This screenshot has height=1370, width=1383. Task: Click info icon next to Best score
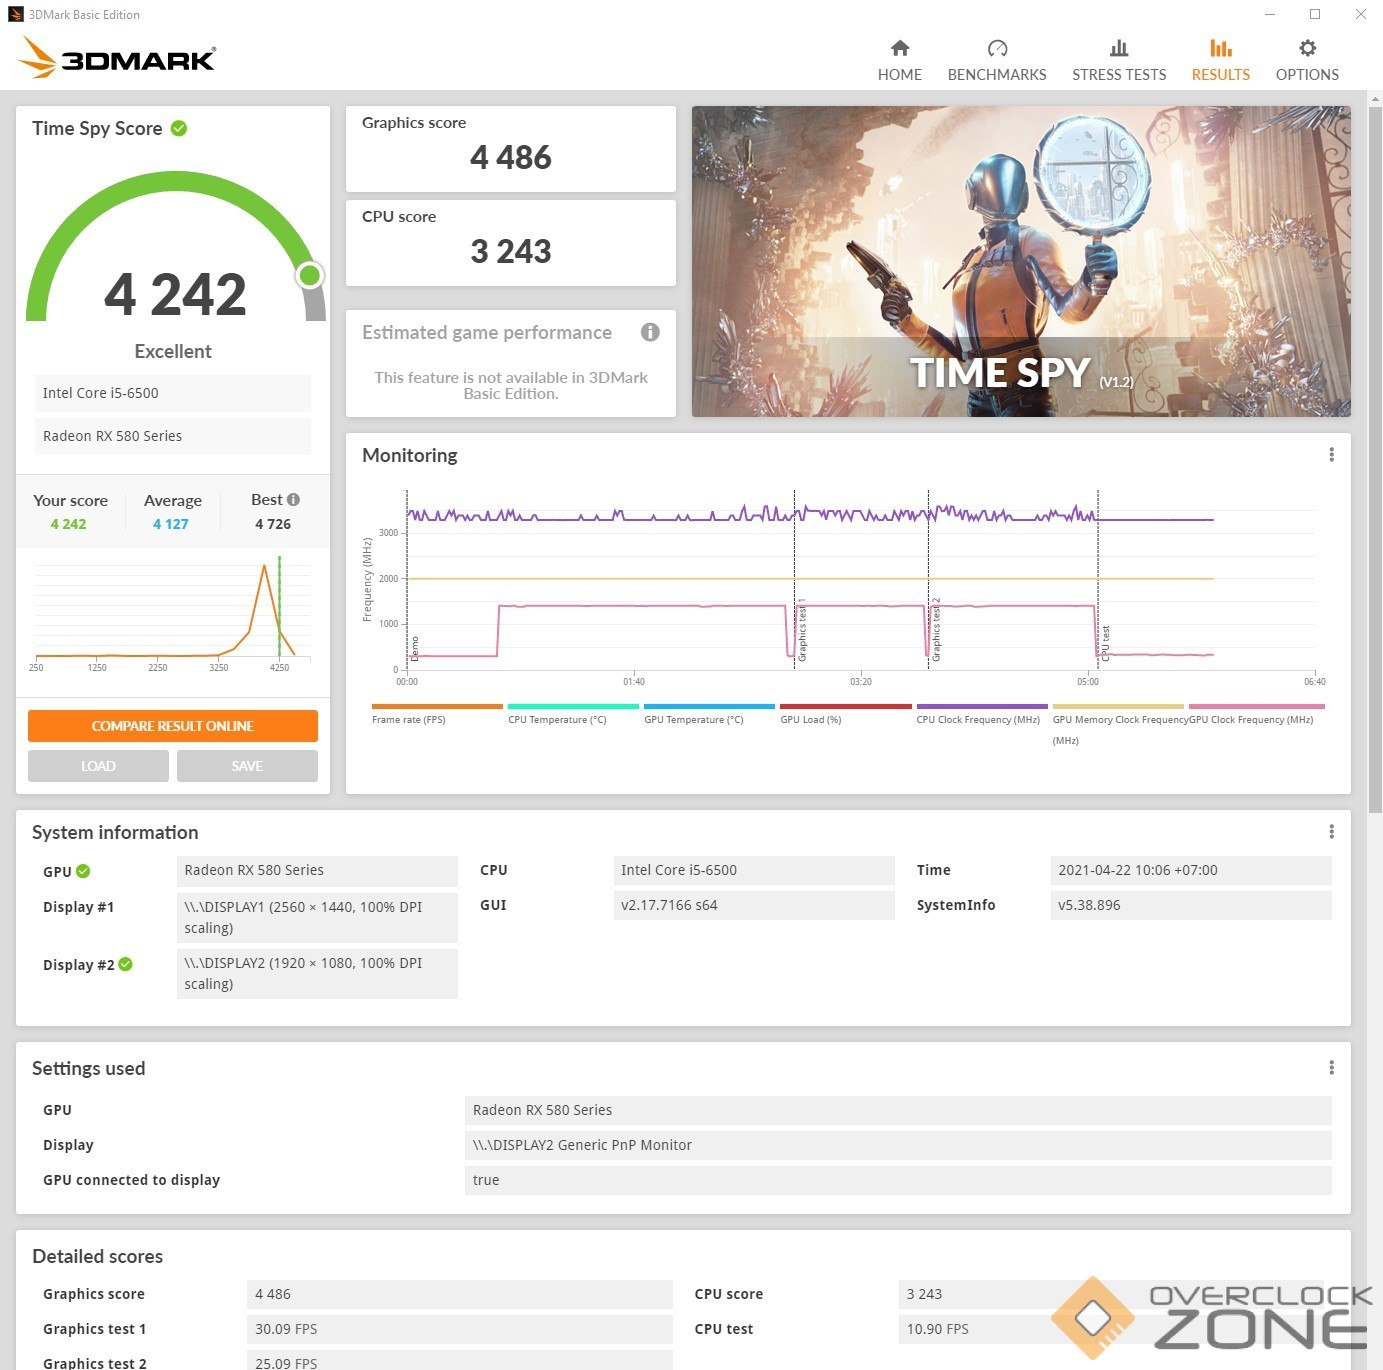293,499
